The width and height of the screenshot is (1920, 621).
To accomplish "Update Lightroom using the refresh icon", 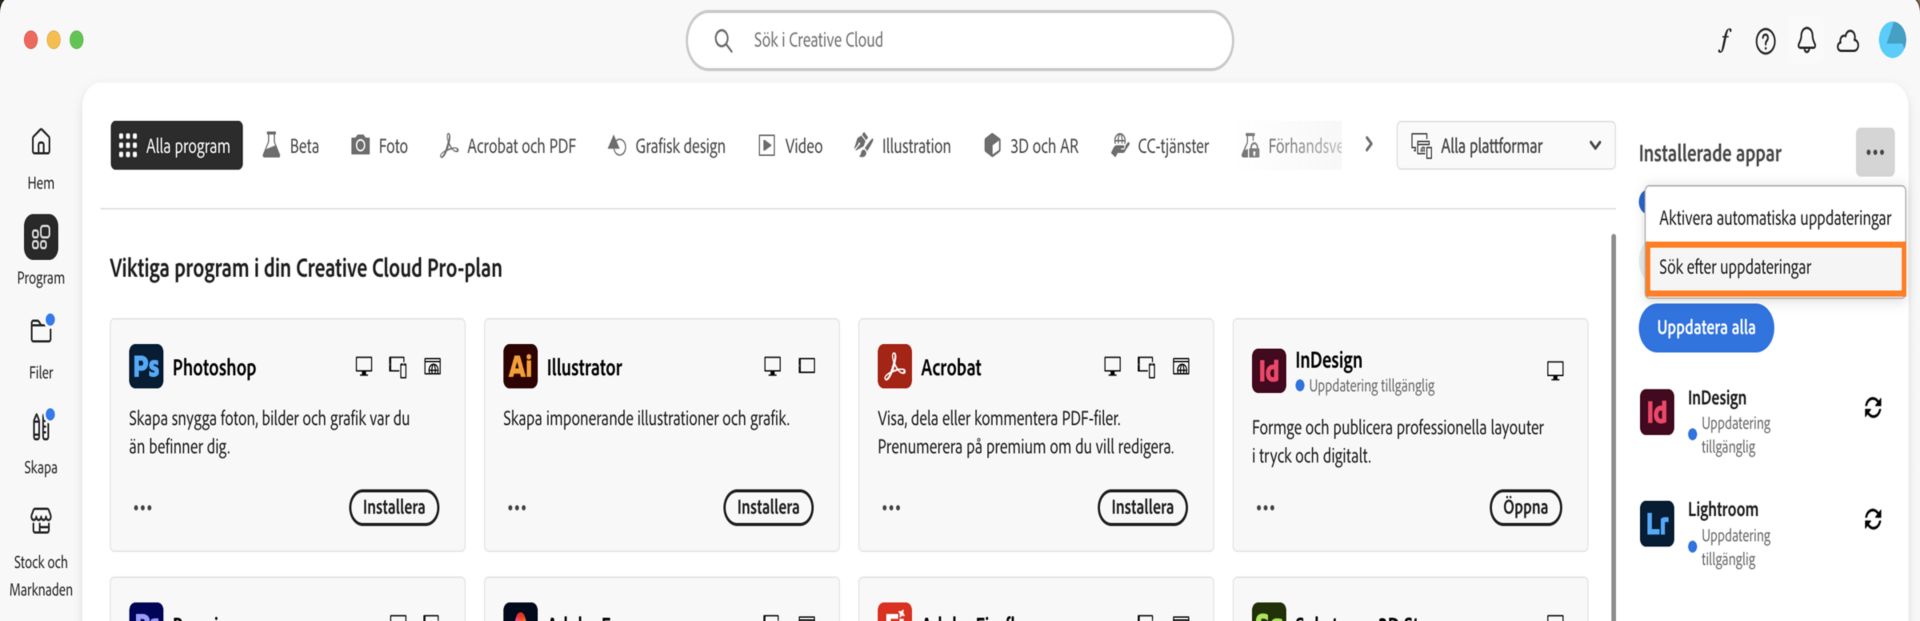I will [x=1873, y=519].
